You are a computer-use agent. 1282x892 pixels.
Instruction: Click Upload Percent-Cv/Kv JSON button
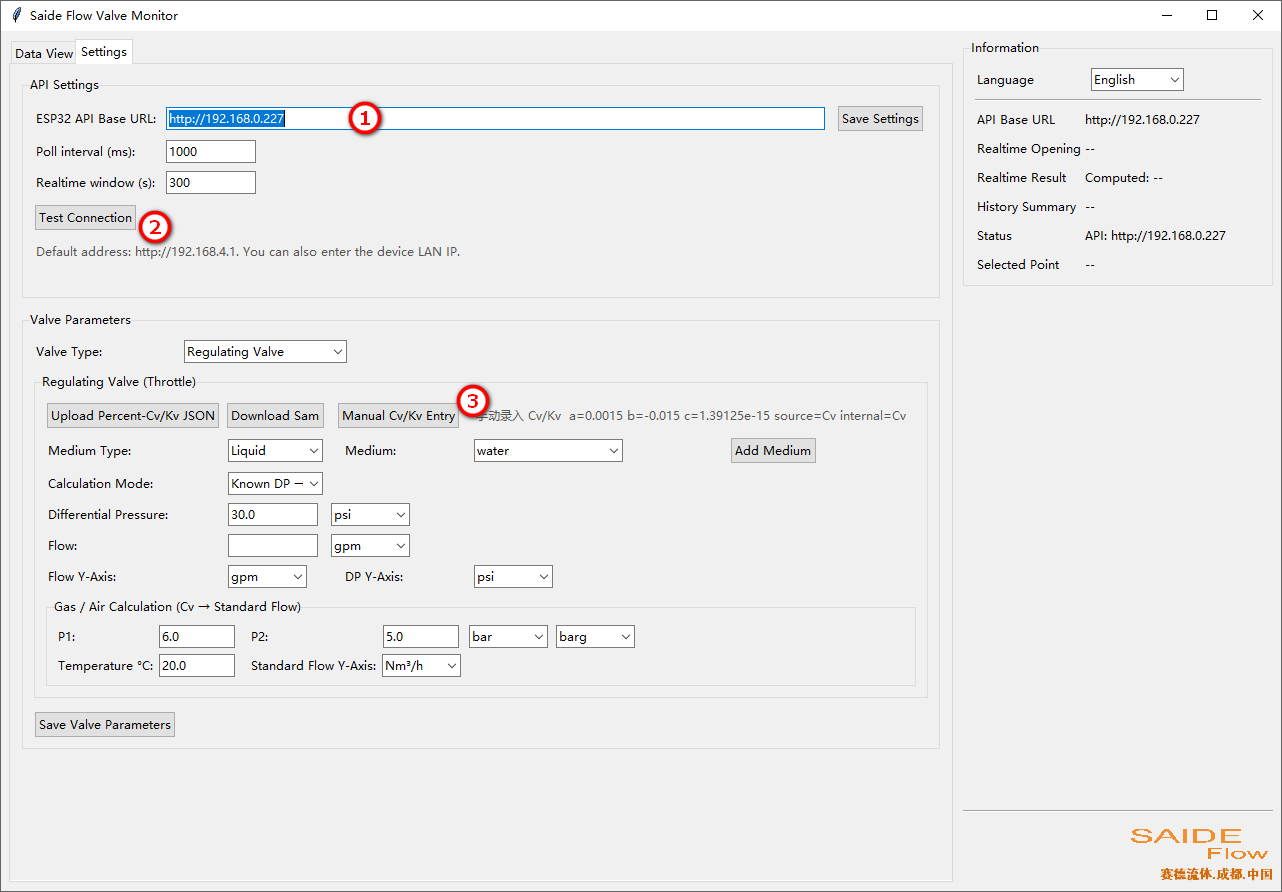pos(133,416)
